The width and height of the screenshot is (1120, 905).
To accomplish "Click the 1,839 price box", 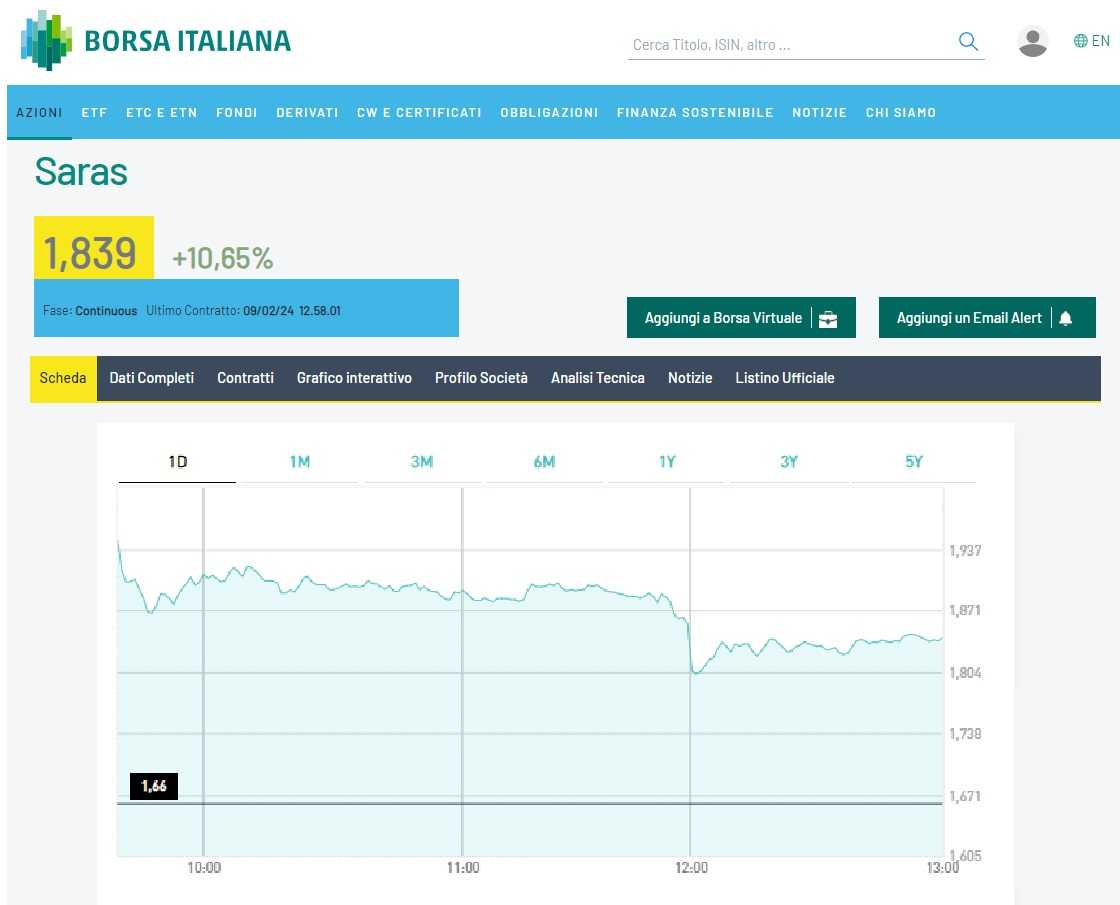I will click(94, 248).
